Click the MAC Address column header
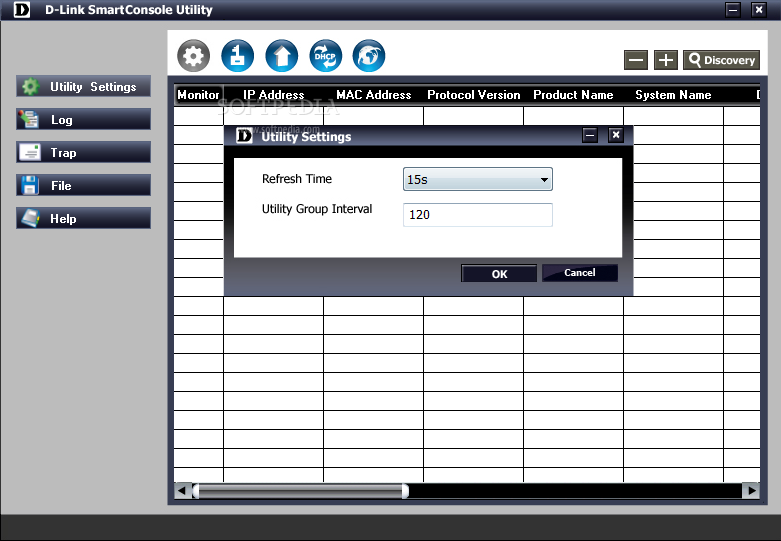The height and width of the screenshot is (541, 781). point(374,95)
